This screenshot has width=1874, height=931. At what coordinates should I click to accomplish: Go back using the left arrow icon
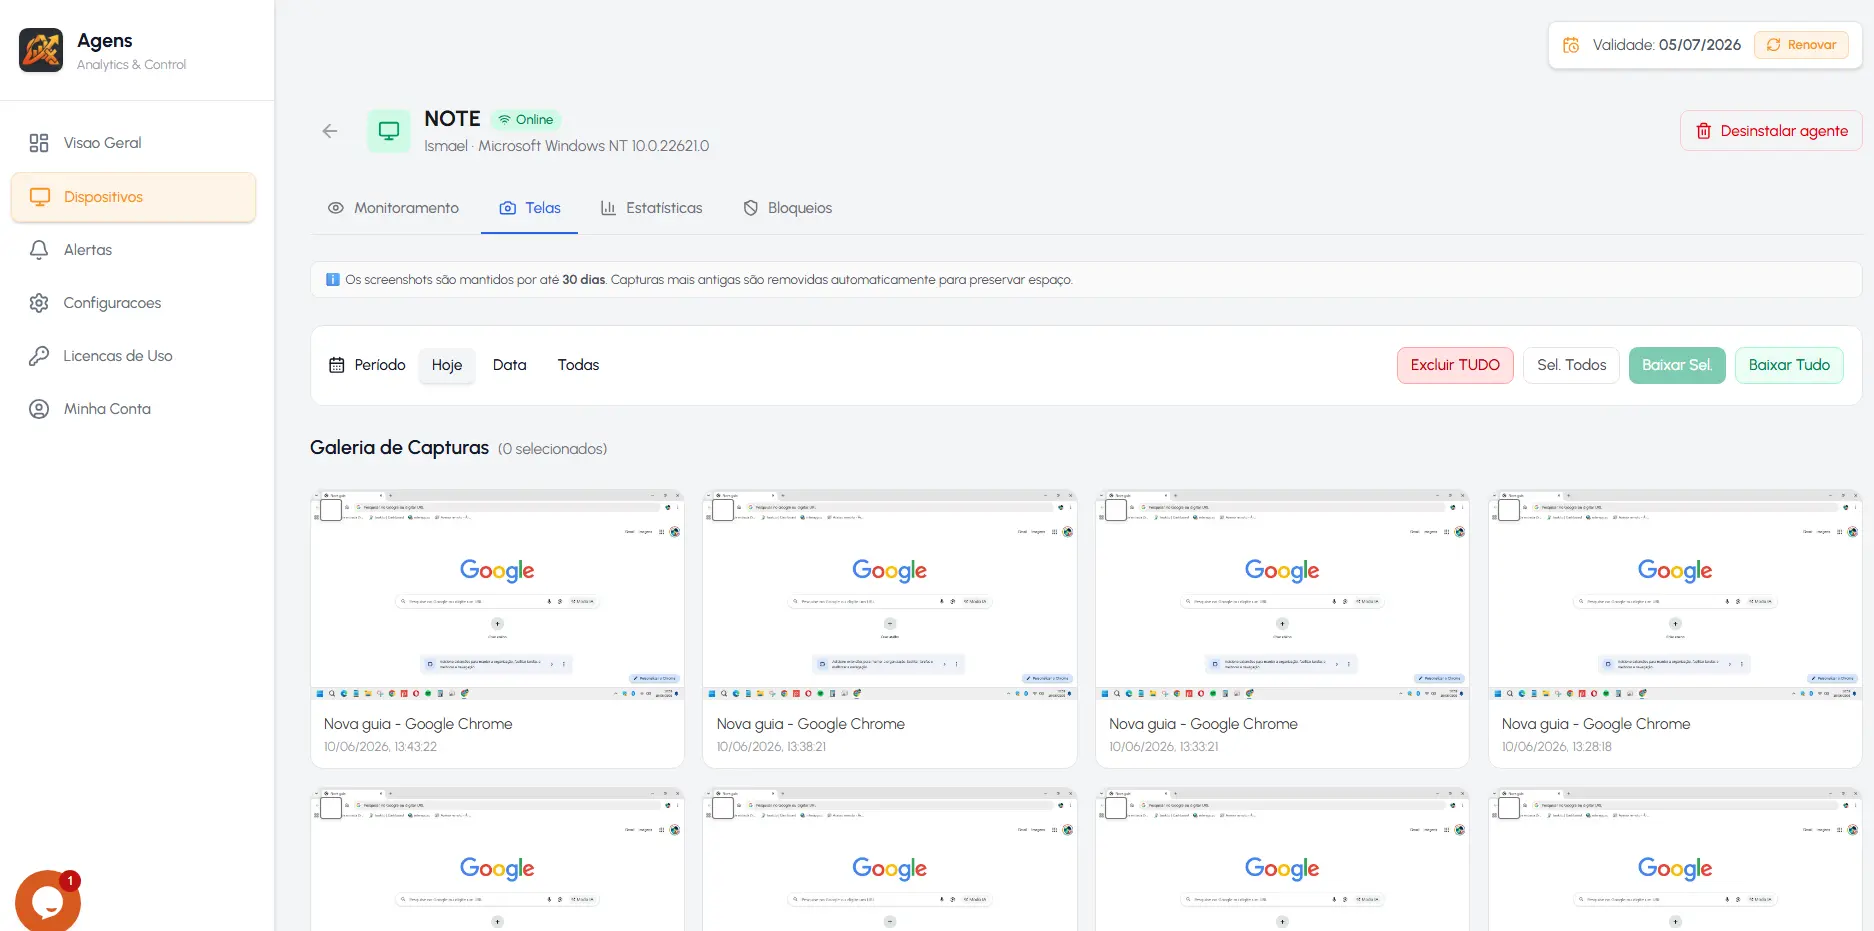point(330,131)
